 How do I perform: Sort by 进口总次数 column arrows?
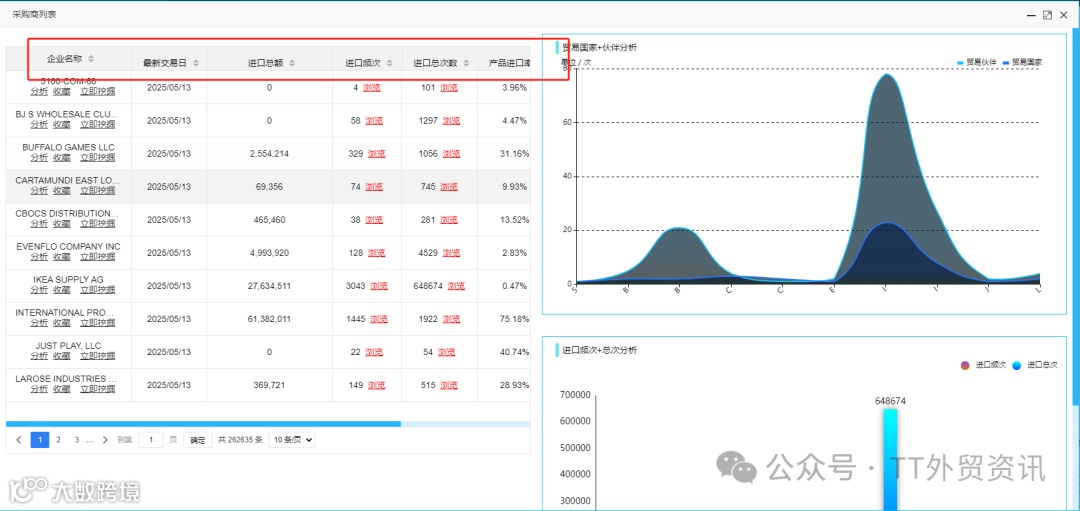[466, 63]
